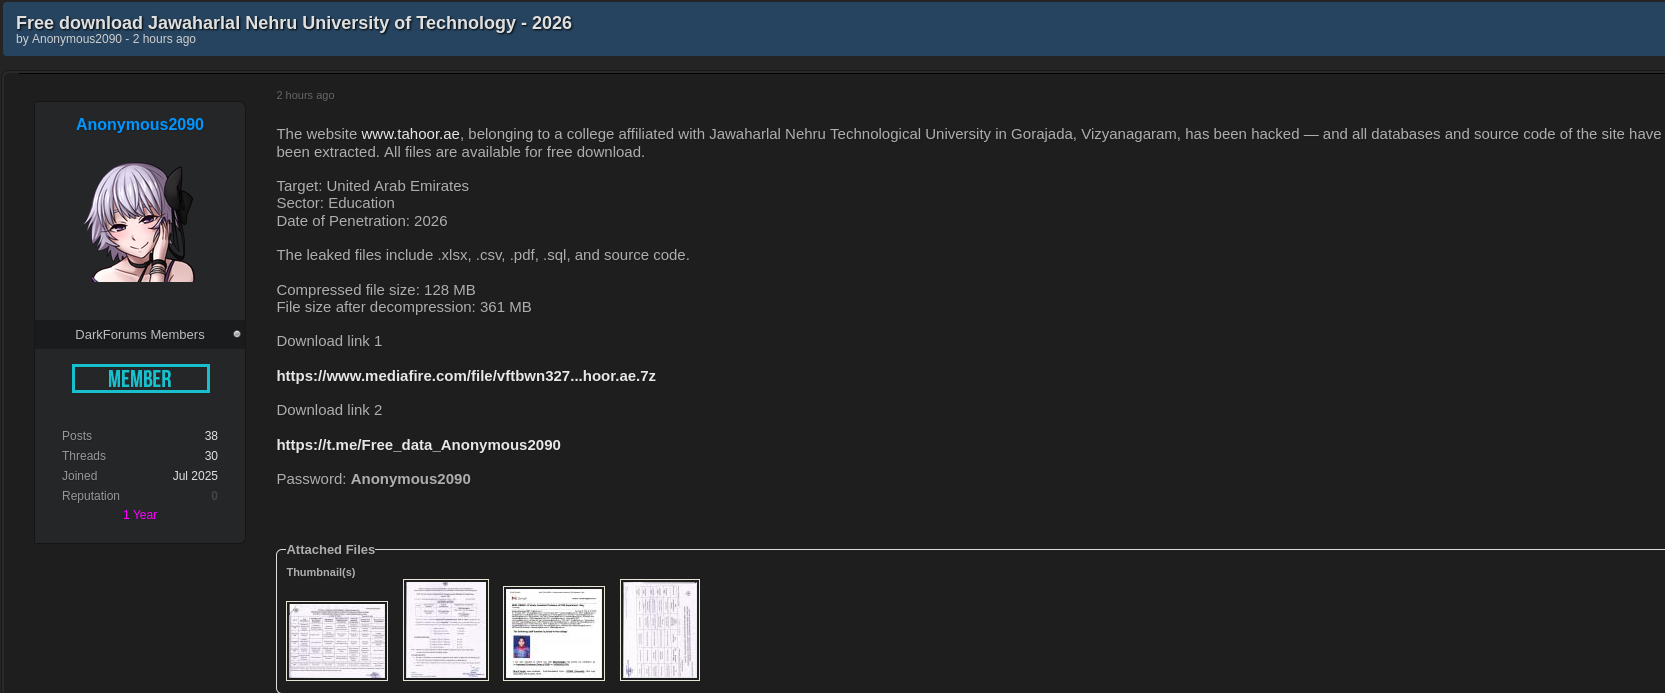Click the thread title Free download Jawaharlal Nehru
The height and width of the screenshot is (693, 1665).
coord(294,22)
